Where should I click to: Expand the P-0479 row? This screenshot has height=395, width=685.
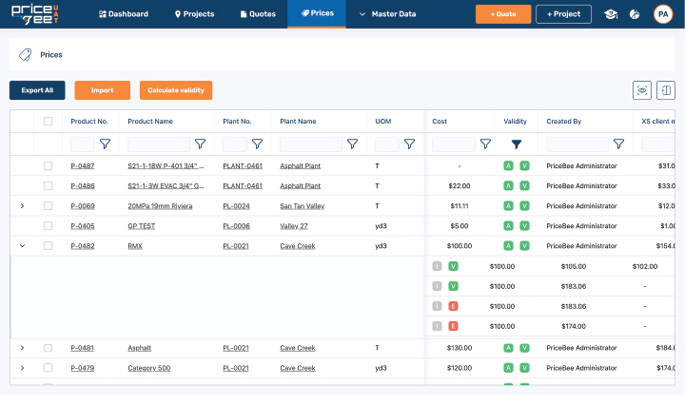coord(22,368)
